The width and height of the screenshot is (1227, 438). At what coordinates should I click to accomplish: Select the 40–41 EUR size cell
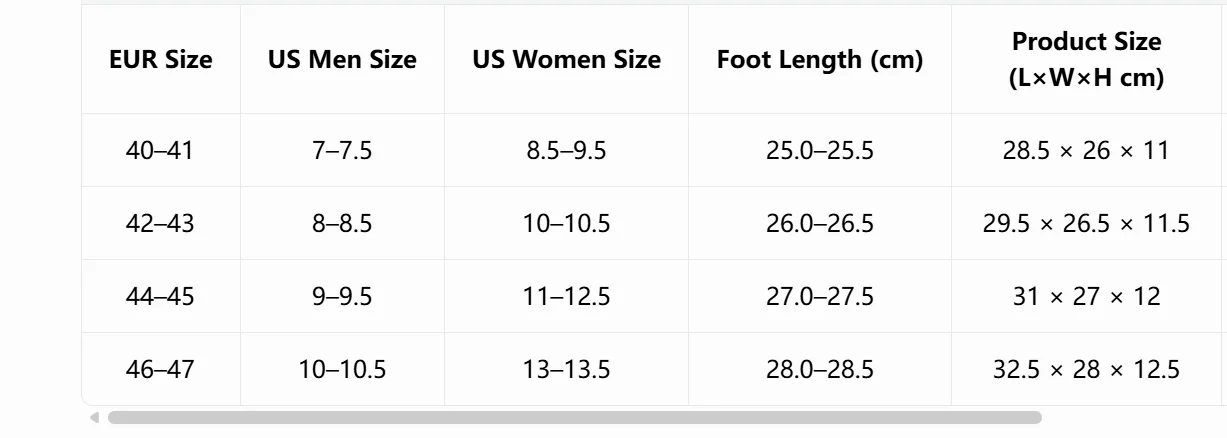tap(161, 151)
